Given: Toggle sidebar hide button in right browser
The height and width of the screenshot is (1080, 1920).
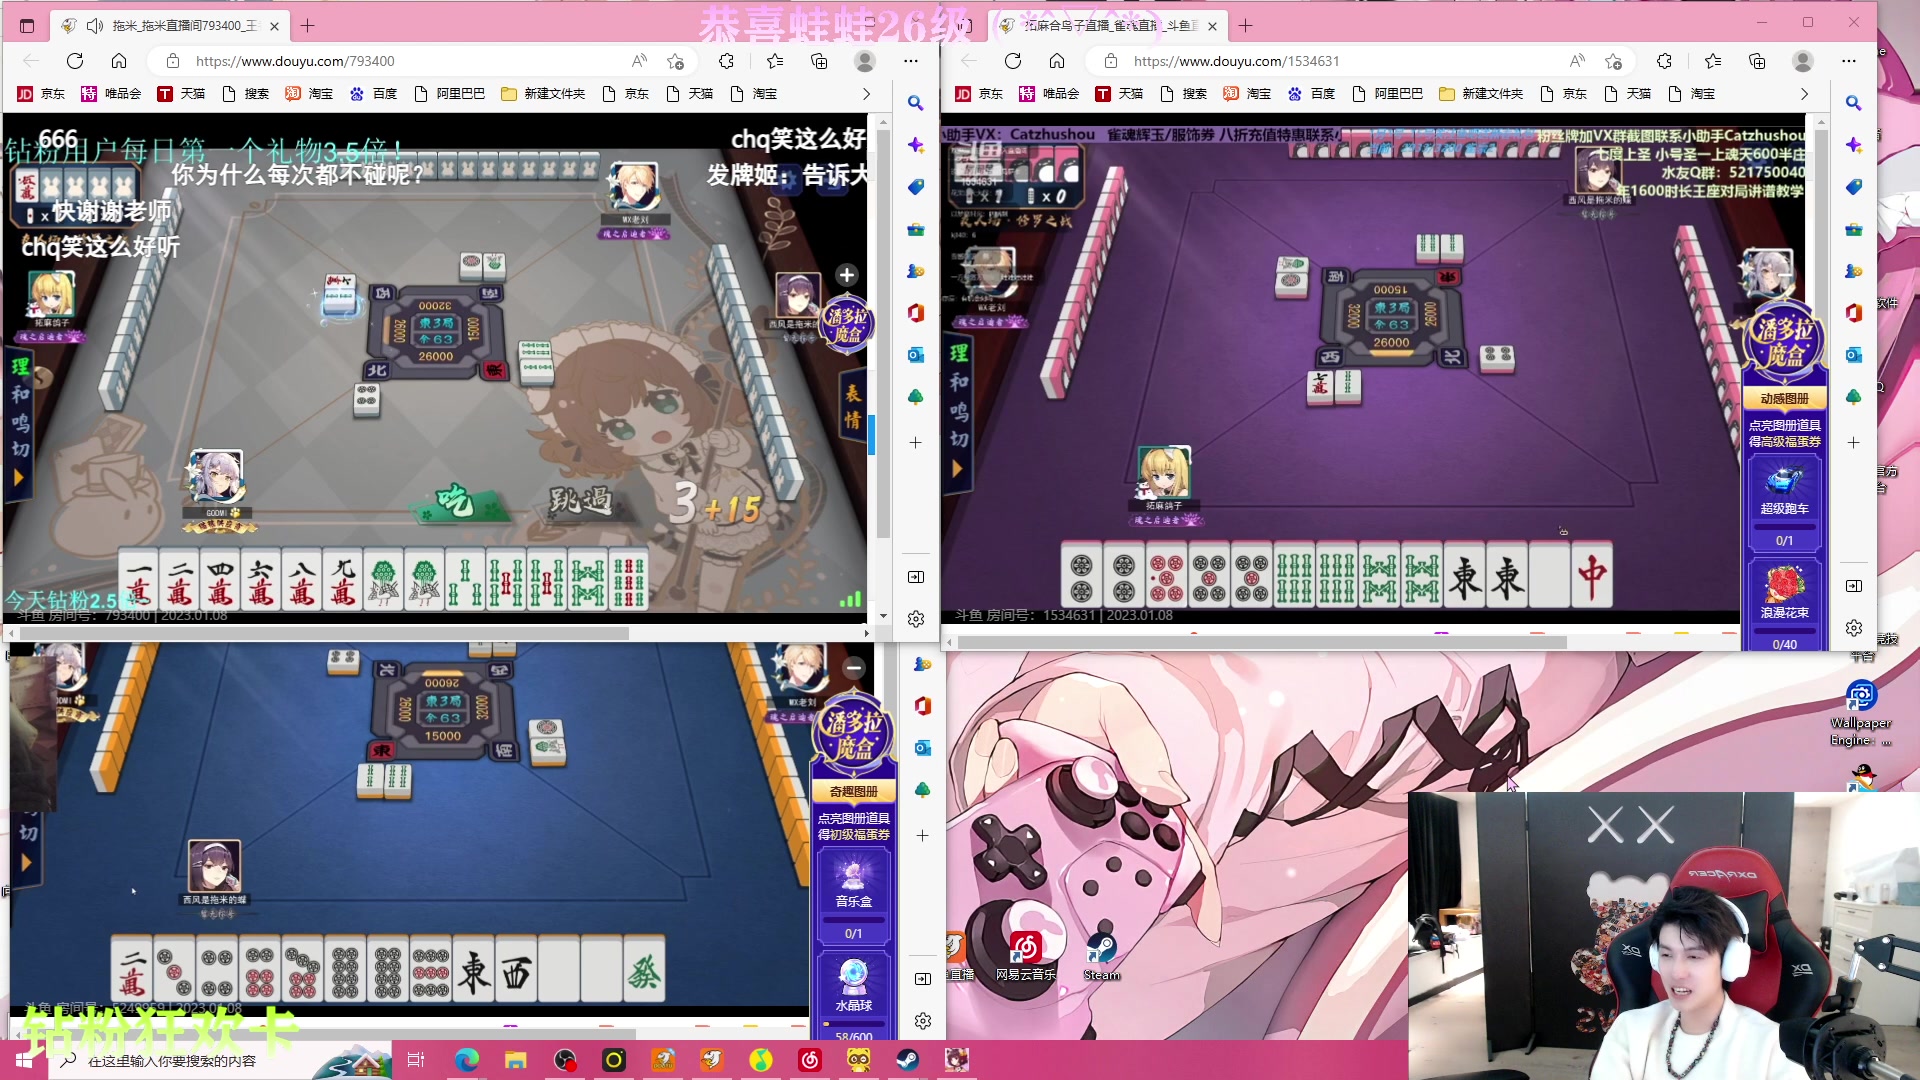Looking at the screenshot, I should 1853,586.
